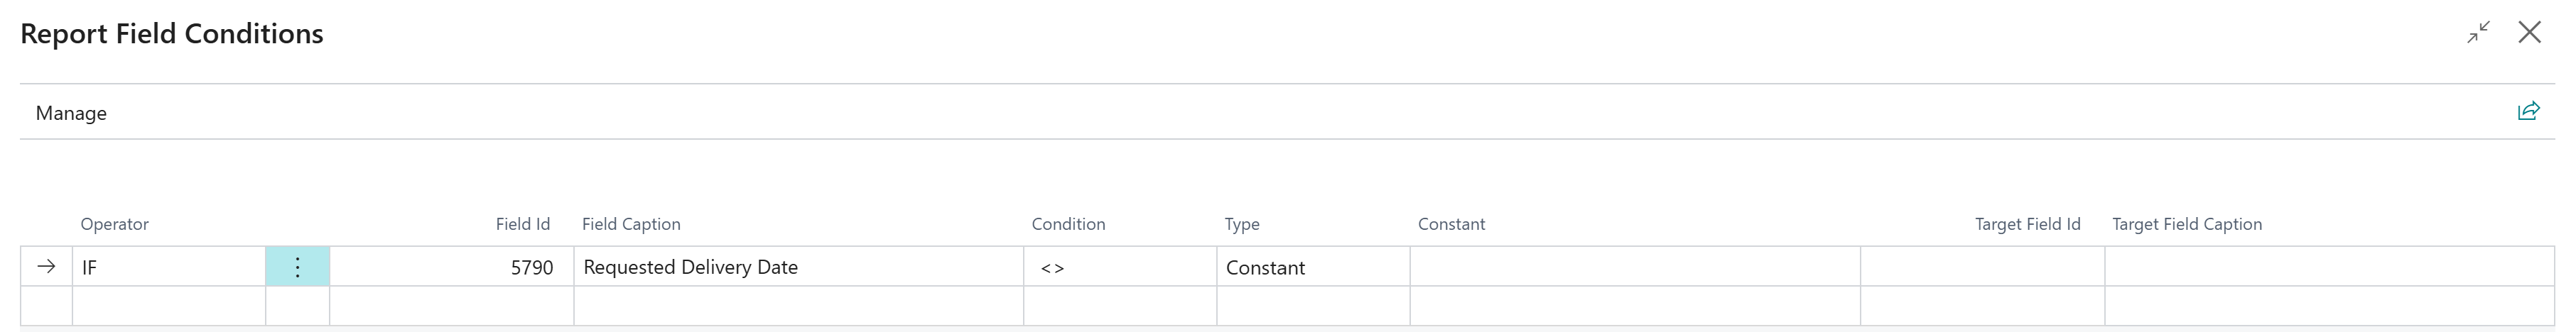This screenshot has width=2576, height=332.
Task: Open the row's three-dot Show more options
Action: coord(297,267)
